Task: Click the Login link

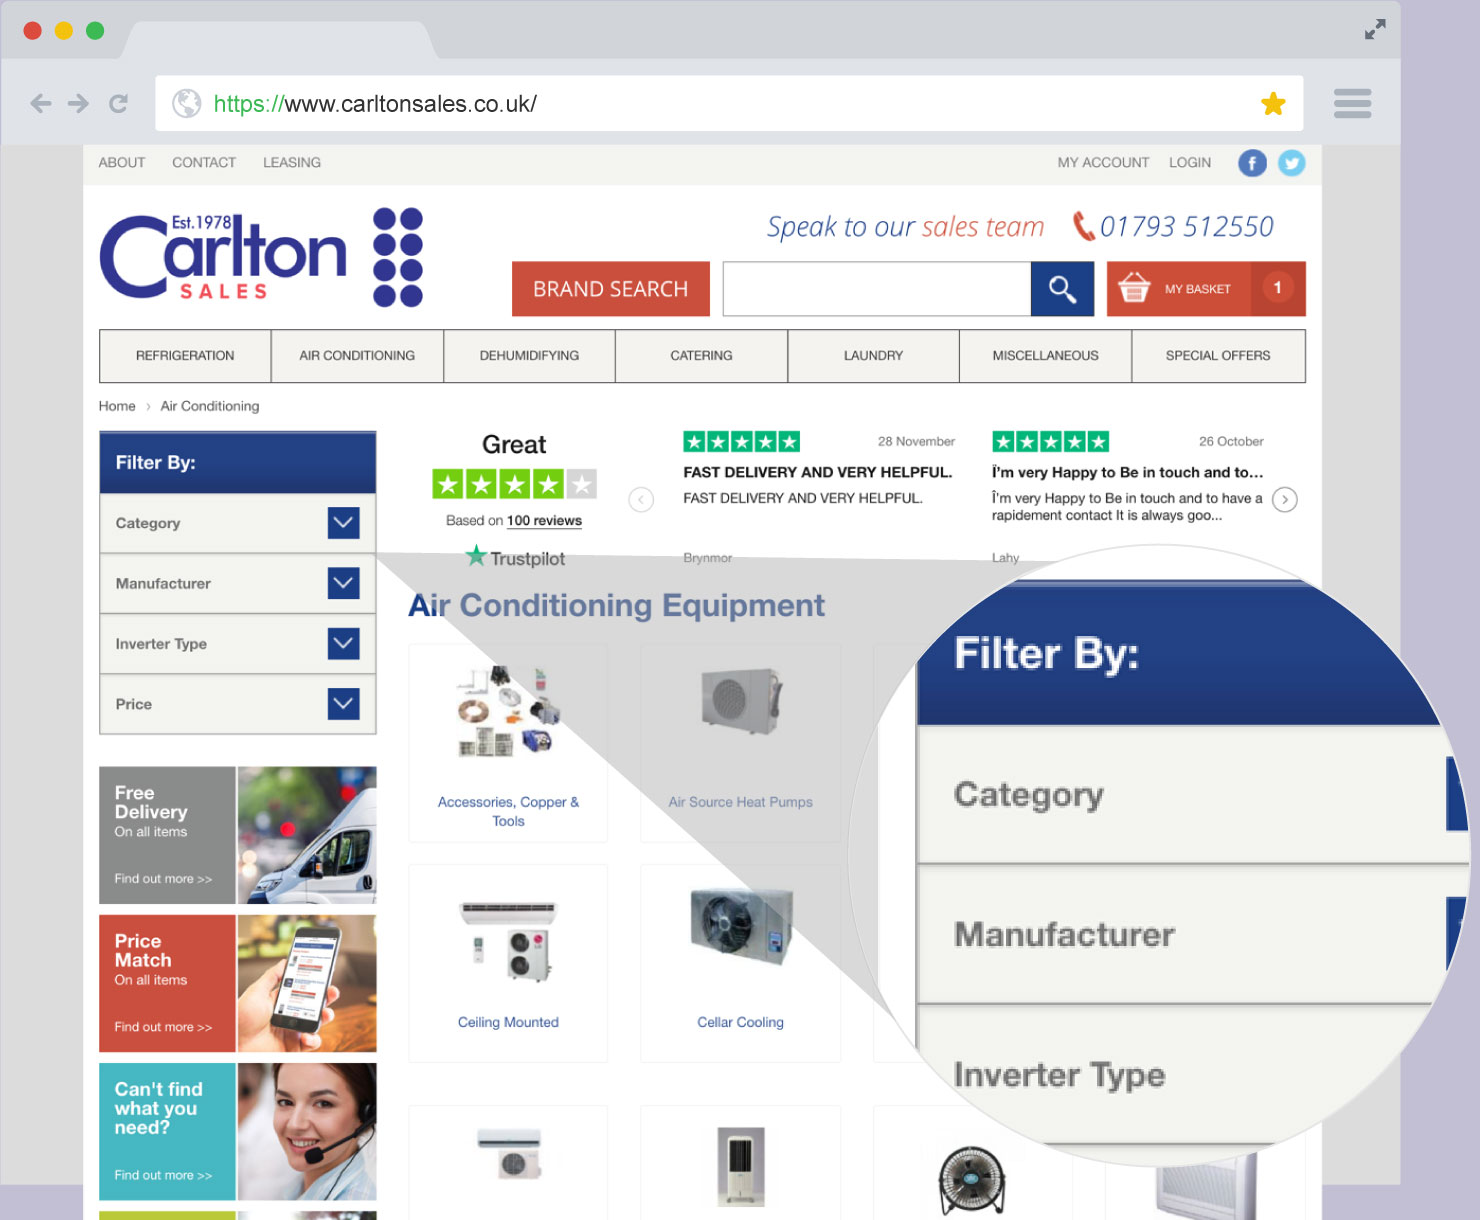Action: 1190,163
